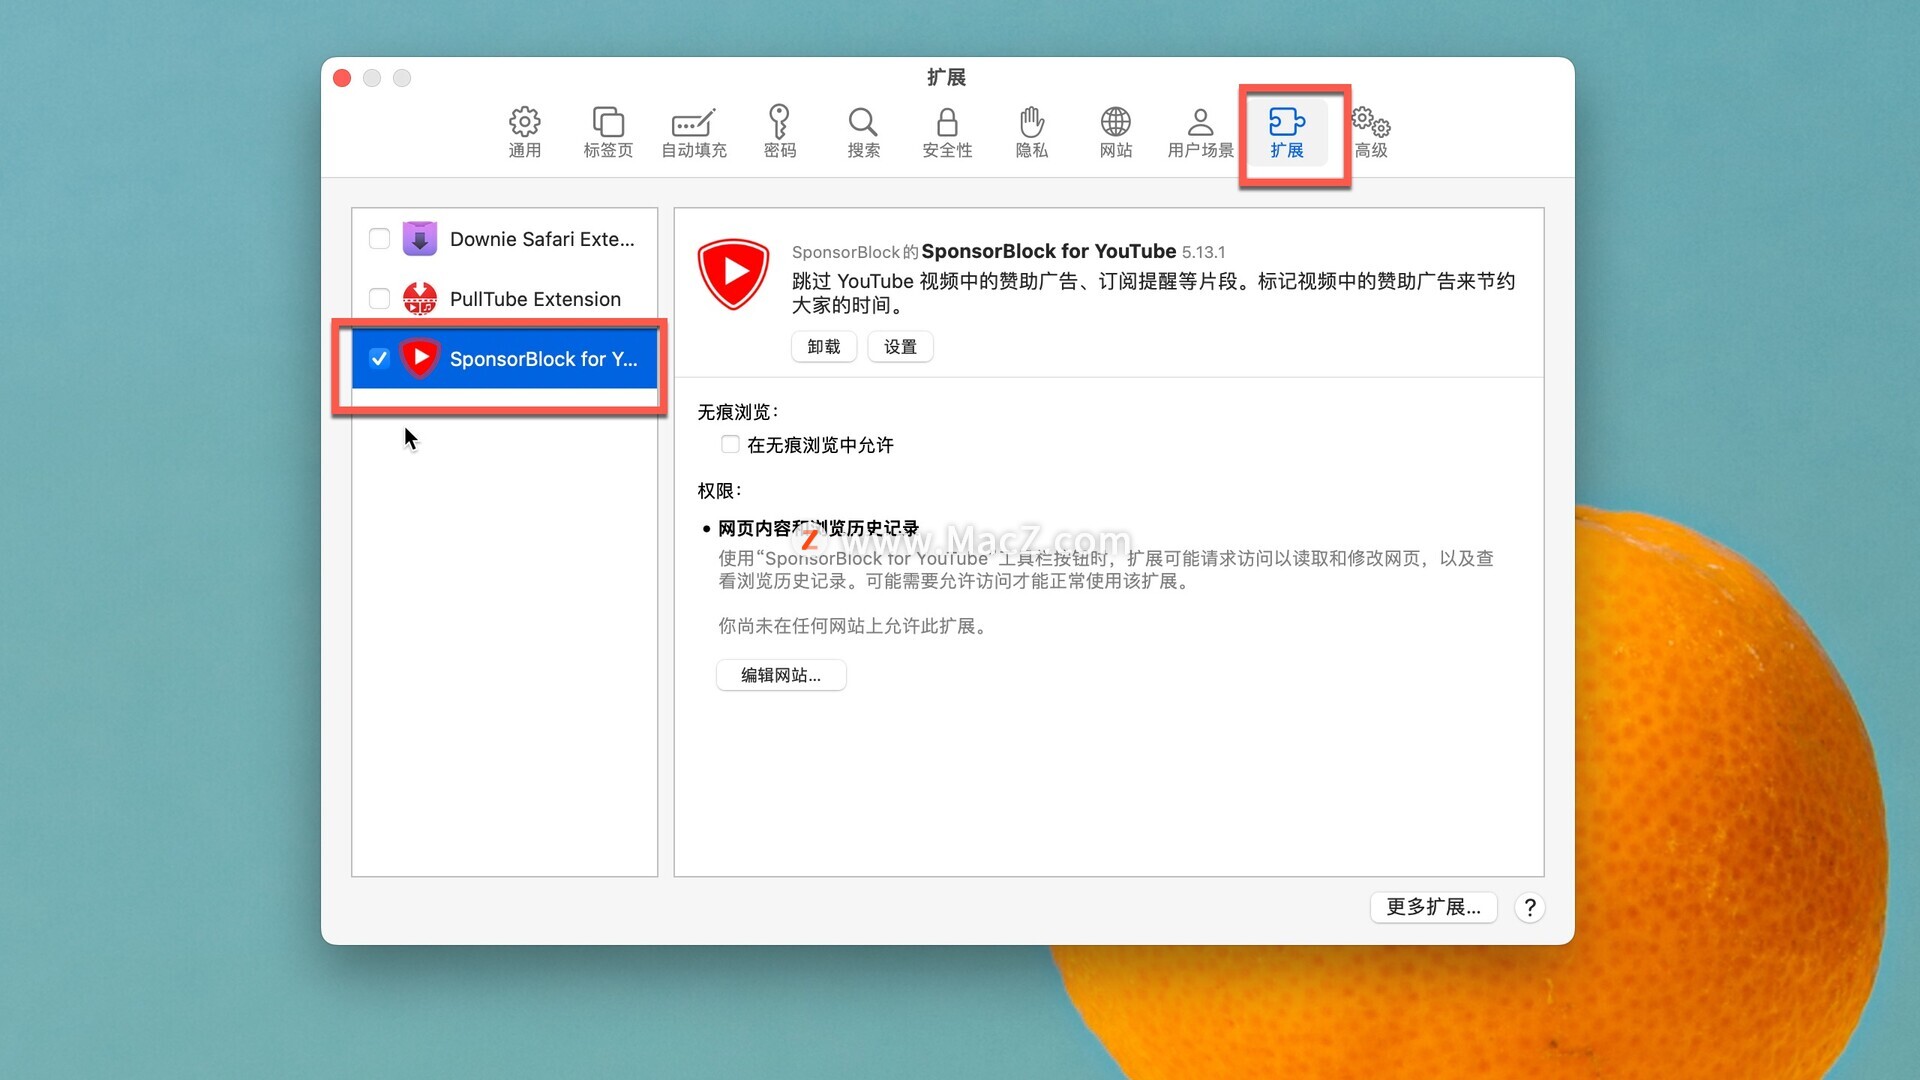Allow extension in private browsing checkbox
The width and height of the screenshot is (1920, 1080).
(730, 444)
